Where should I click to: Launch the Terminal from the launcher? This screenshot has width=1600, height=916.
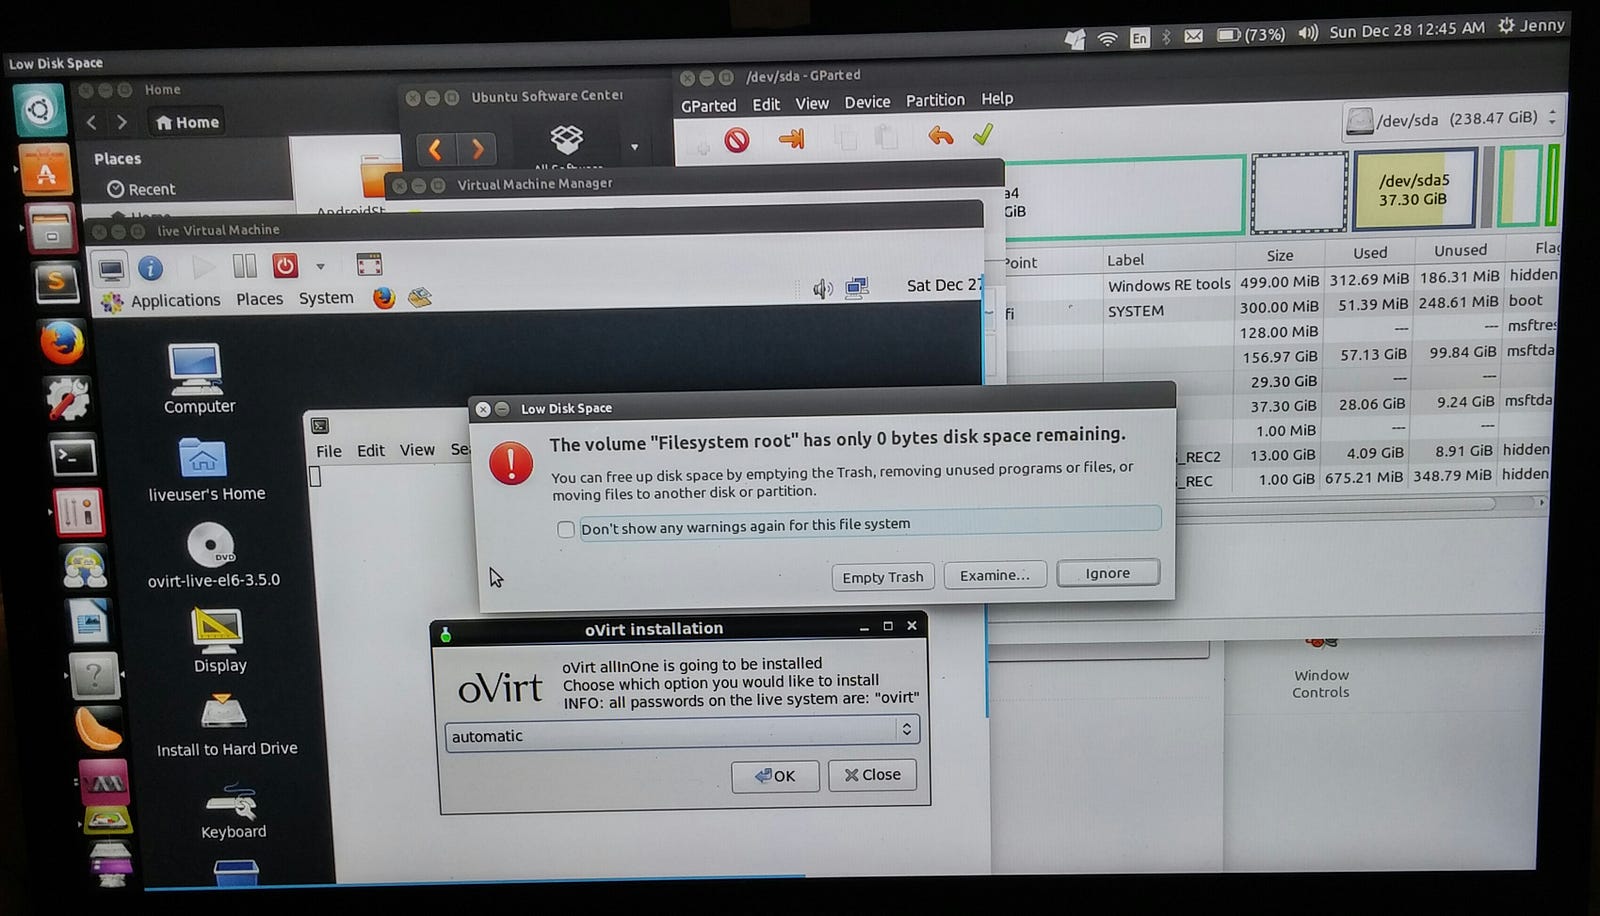click(74, 458)
